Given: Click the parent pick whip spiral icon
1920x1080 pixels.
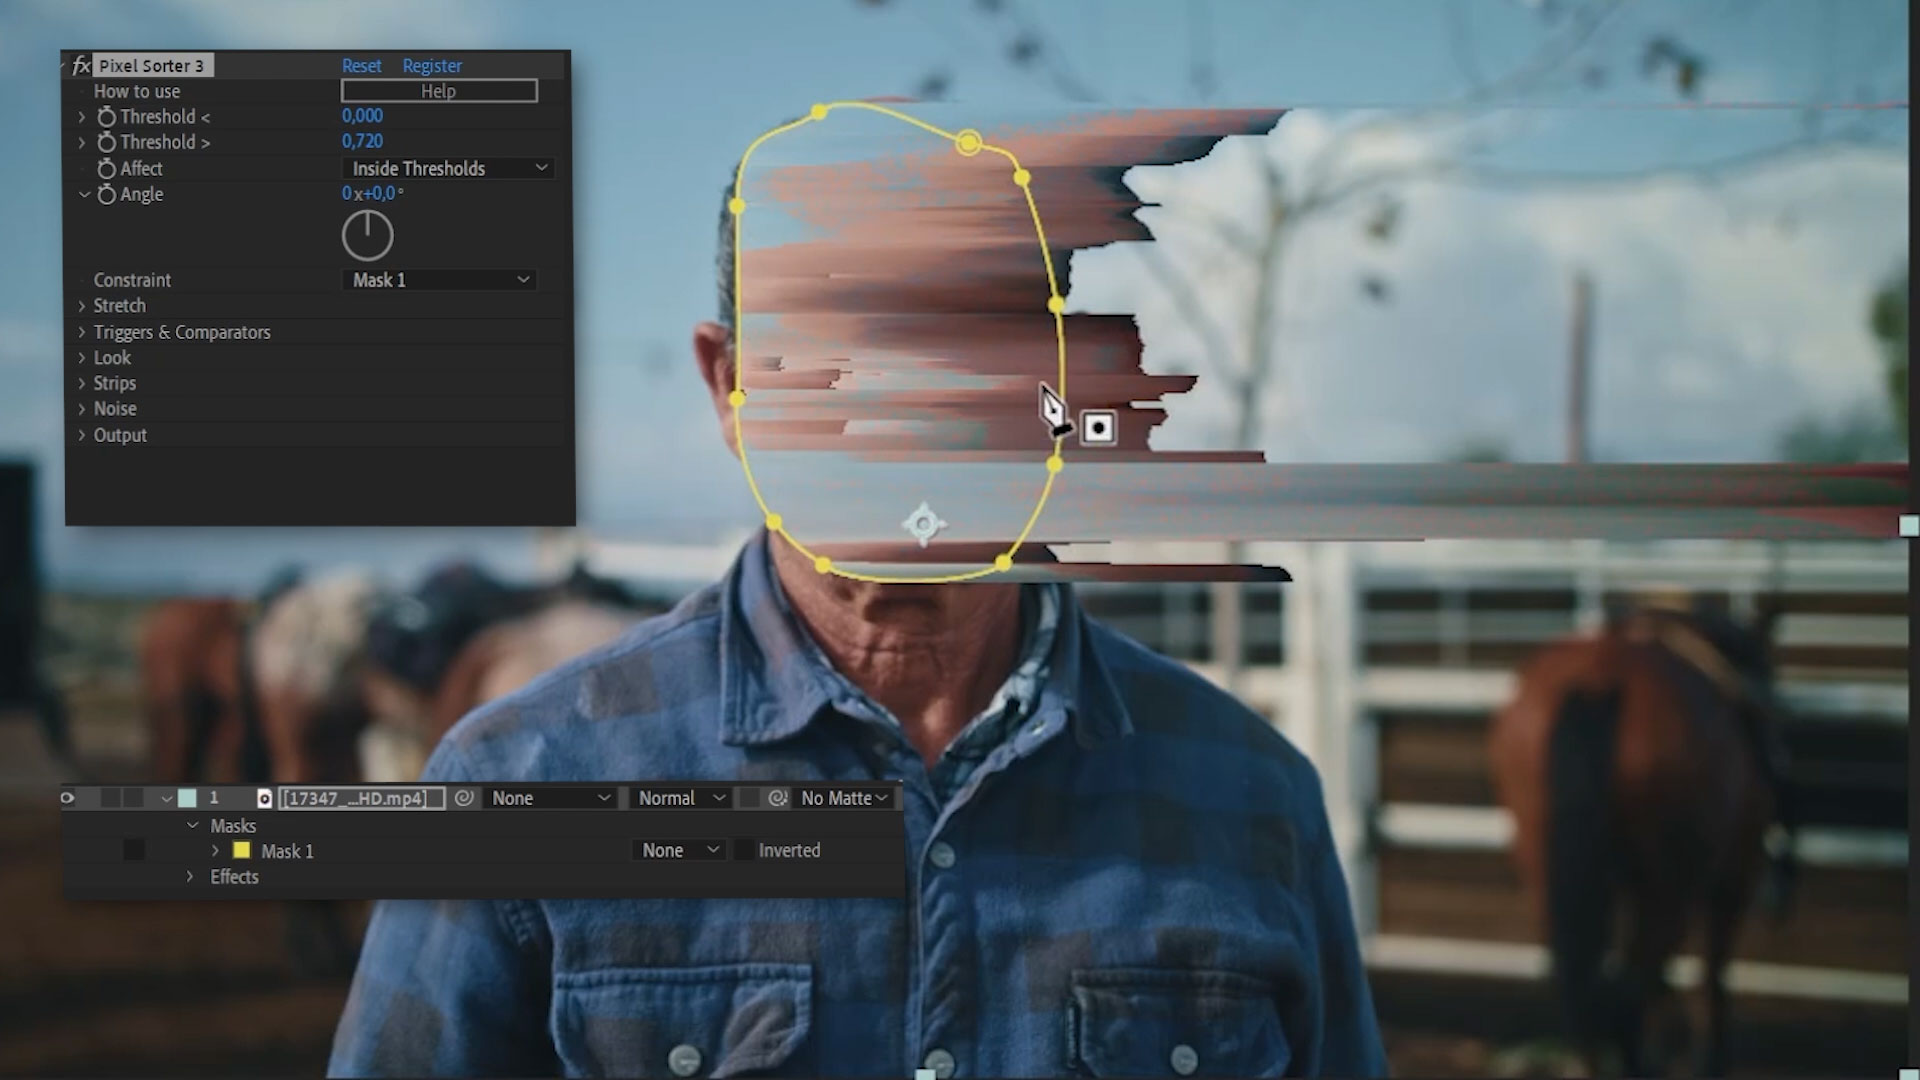Looking at the screenshot, I should point(464,798).
